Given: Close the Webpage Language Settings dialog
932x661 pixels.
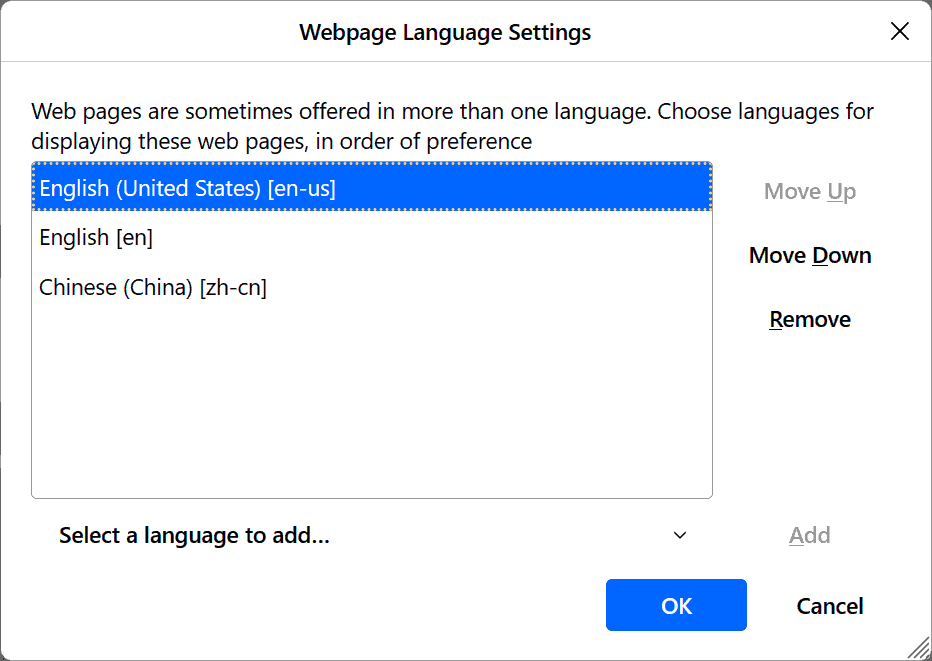Looking at the screenshot, I should 900,32.
